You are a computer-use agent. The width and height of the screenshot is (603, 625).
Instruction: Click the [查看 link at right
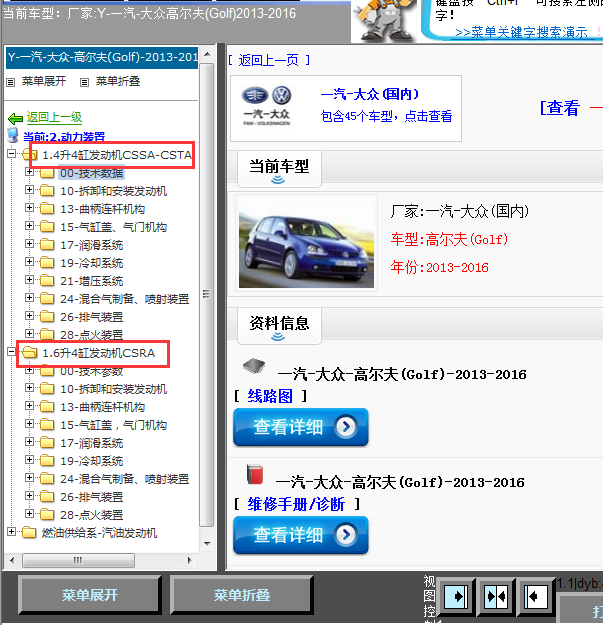click(559, 108)
